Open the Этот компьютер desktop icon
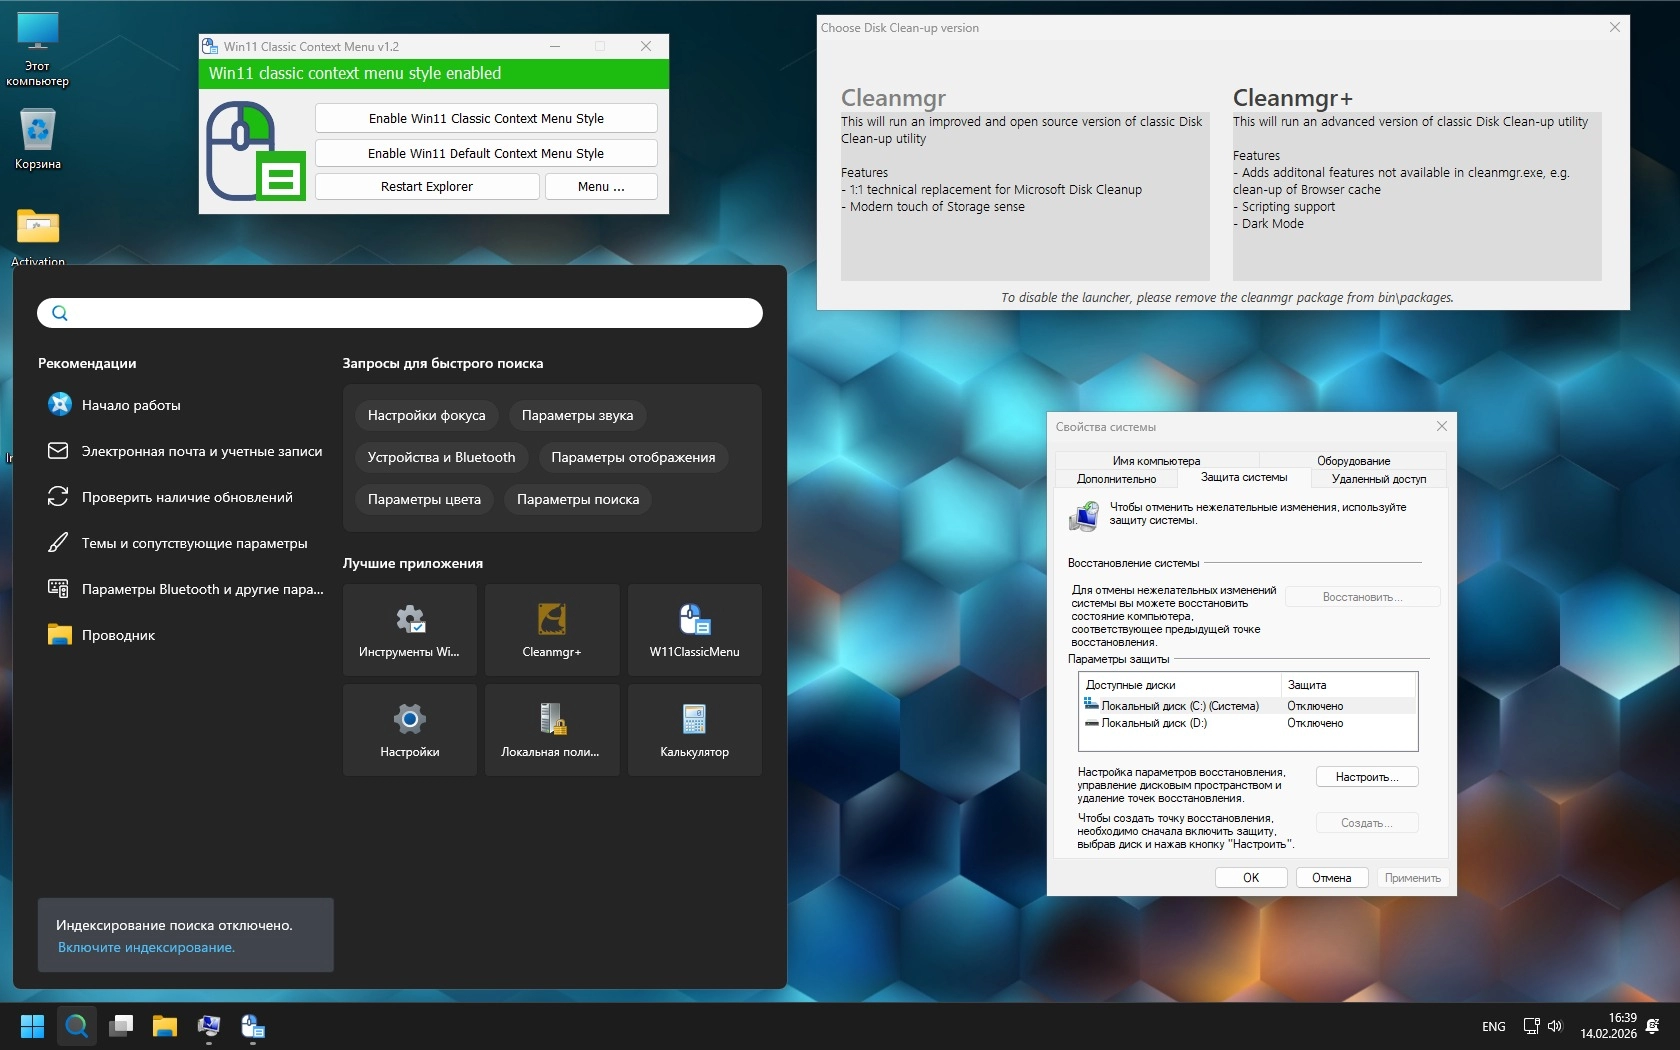Screen dimensions: 1680x1050 (38, 49)
